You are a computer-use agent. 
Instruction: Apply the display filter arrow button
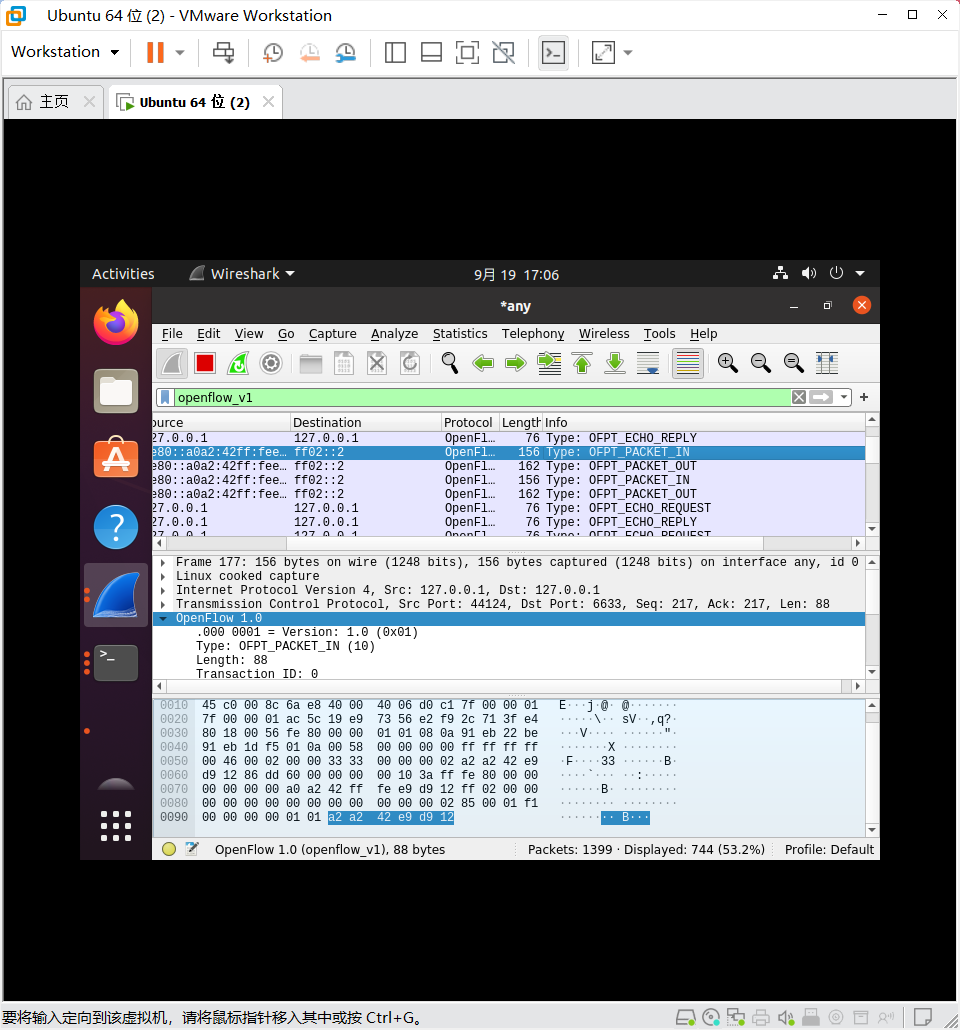tap(821, 397)
